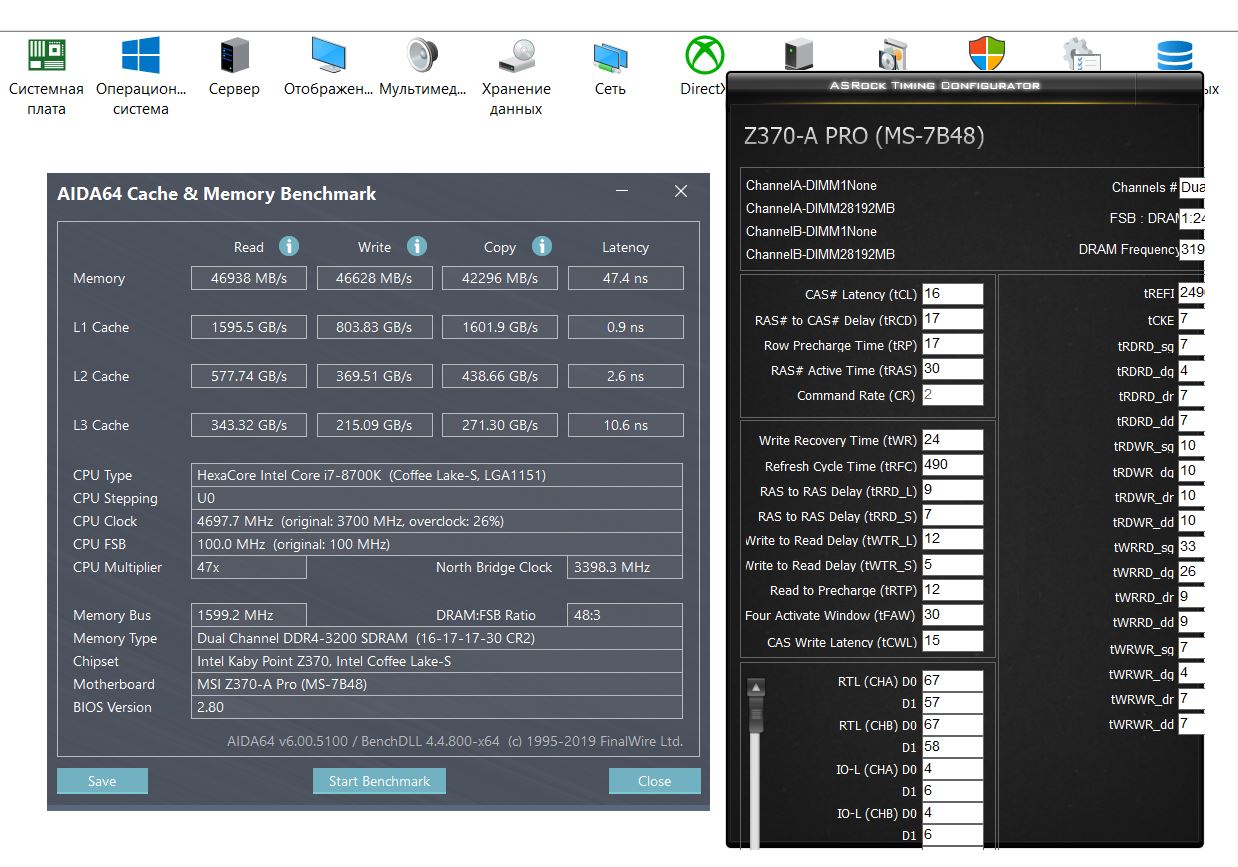
Task: Click the CPU Clock value 4697.7 MHz
Action: tap(437, 521)
